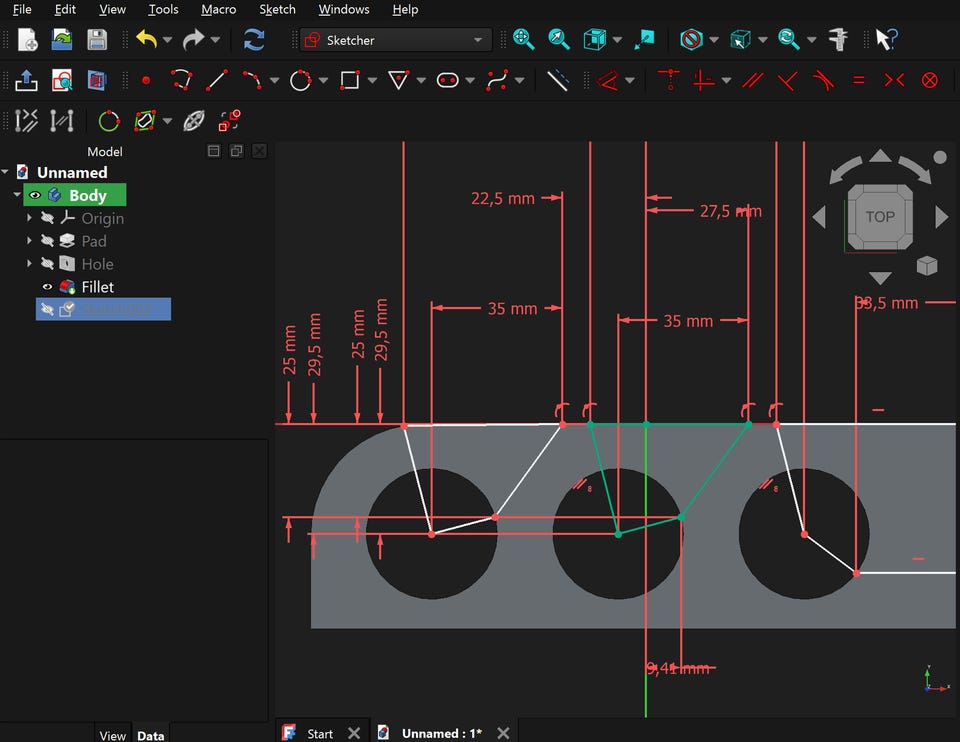The image size is (960, 742).
Task: Open the Sketch menu
Action: tap(277, 9)
